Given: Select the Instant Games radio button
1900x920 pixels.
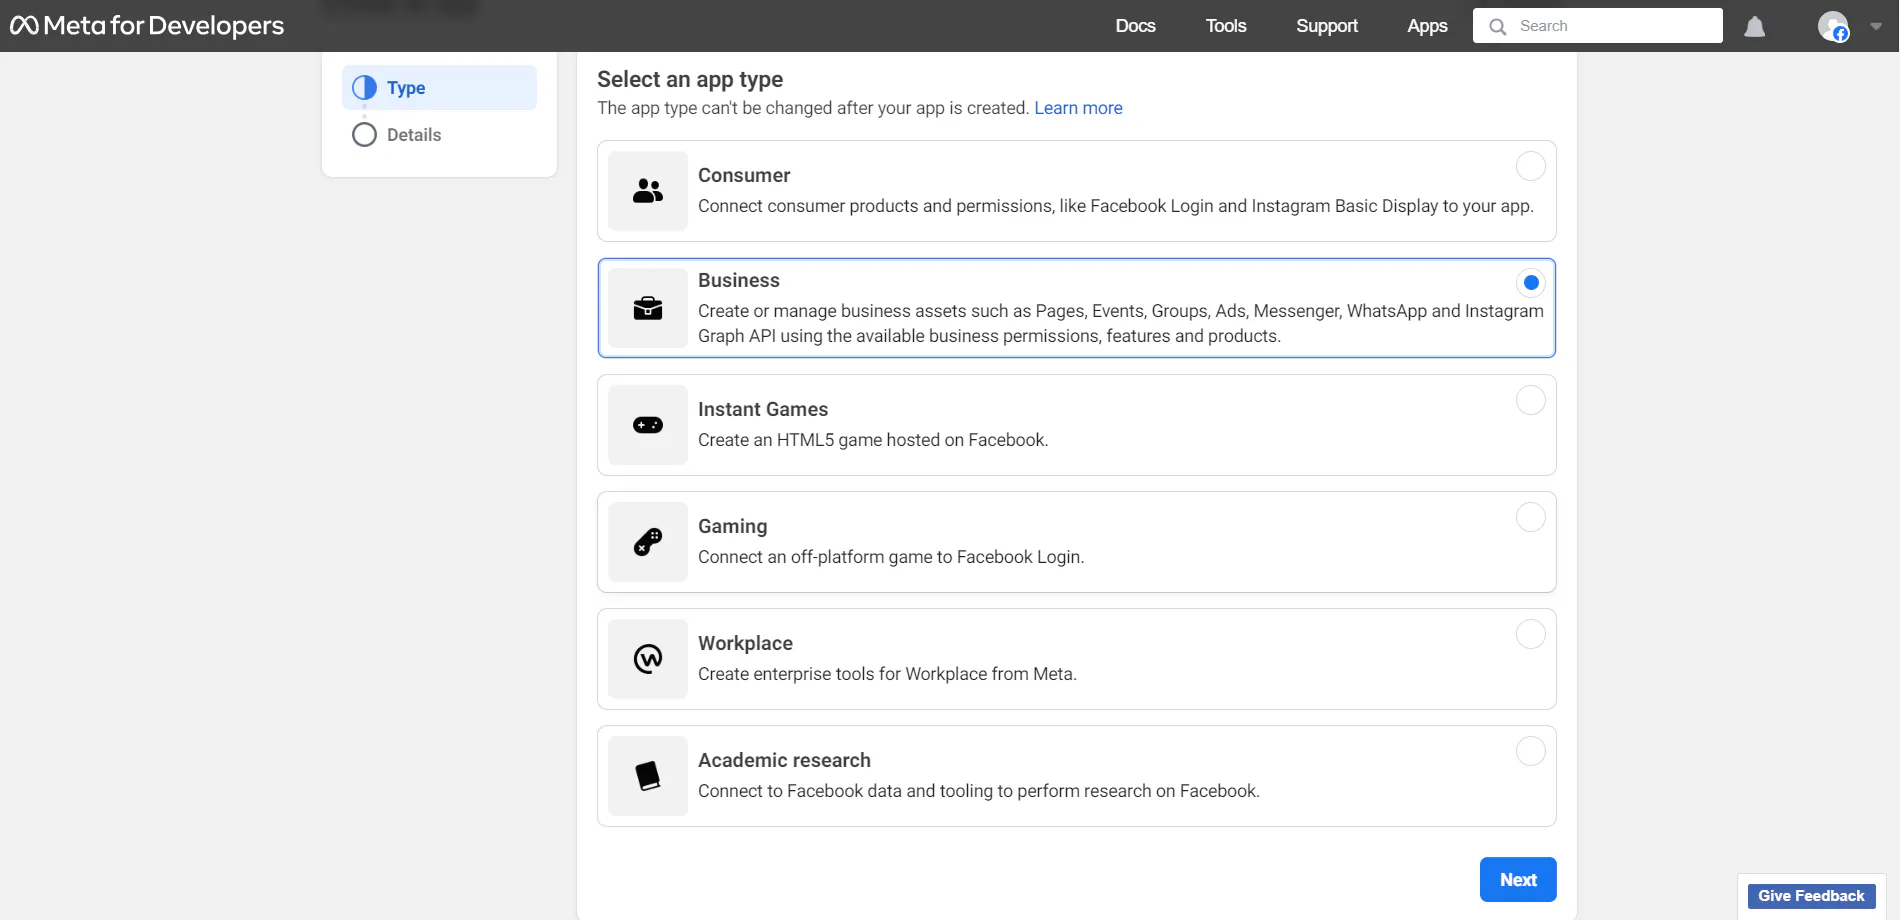Looking at the screenshot, I should click(1530, 400).
